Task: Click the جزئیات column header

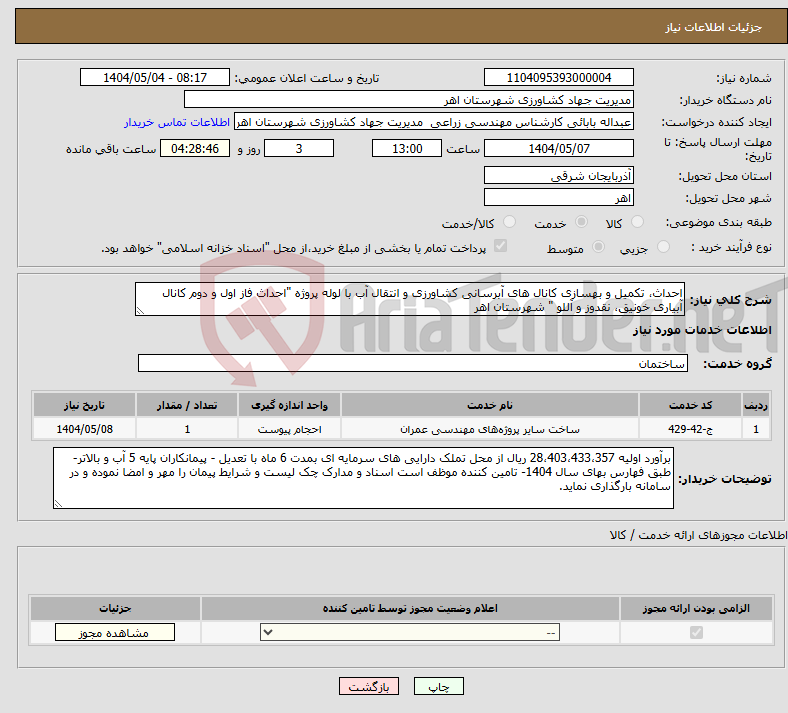Action: tap(115, 608)
